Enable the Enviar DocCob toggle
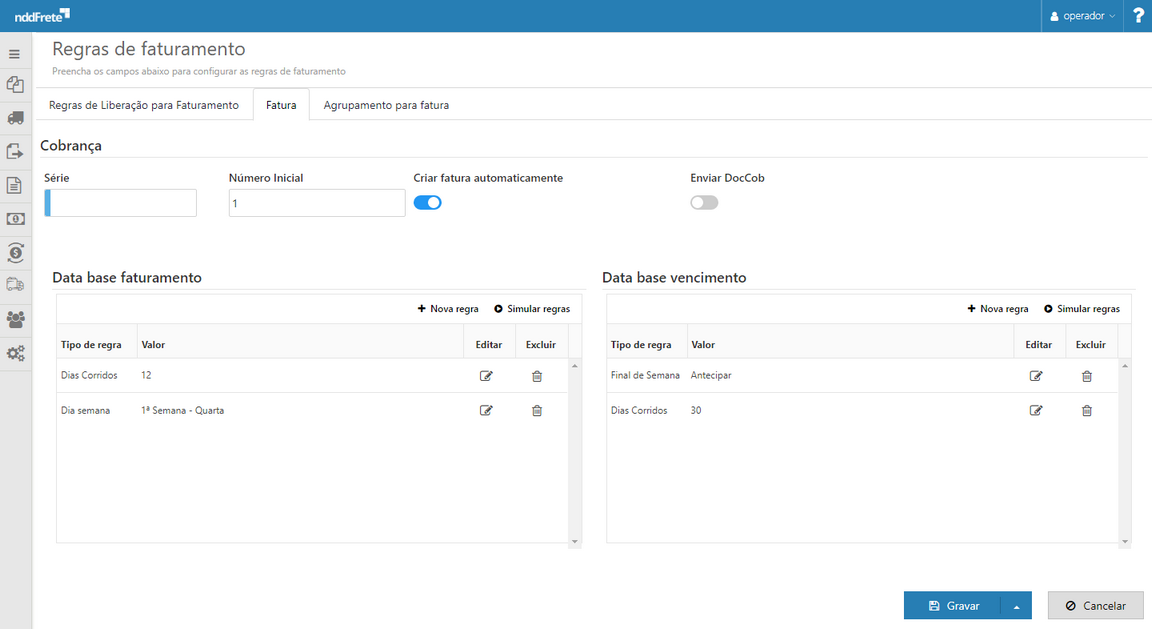This screenshot has height=629, width=1152. (x=704, y=203)
